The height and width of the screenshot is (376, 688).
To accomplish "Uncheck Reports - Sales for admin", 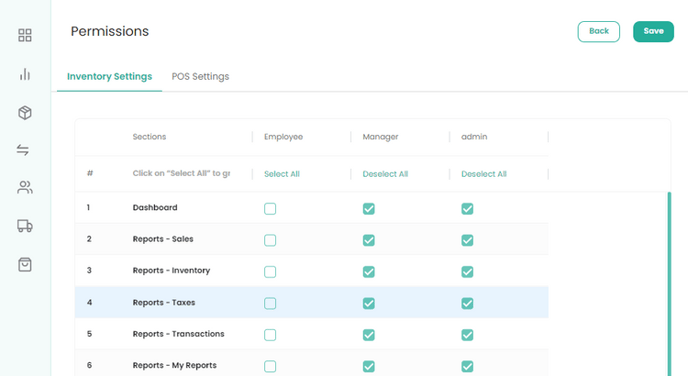I will (467, 240).
